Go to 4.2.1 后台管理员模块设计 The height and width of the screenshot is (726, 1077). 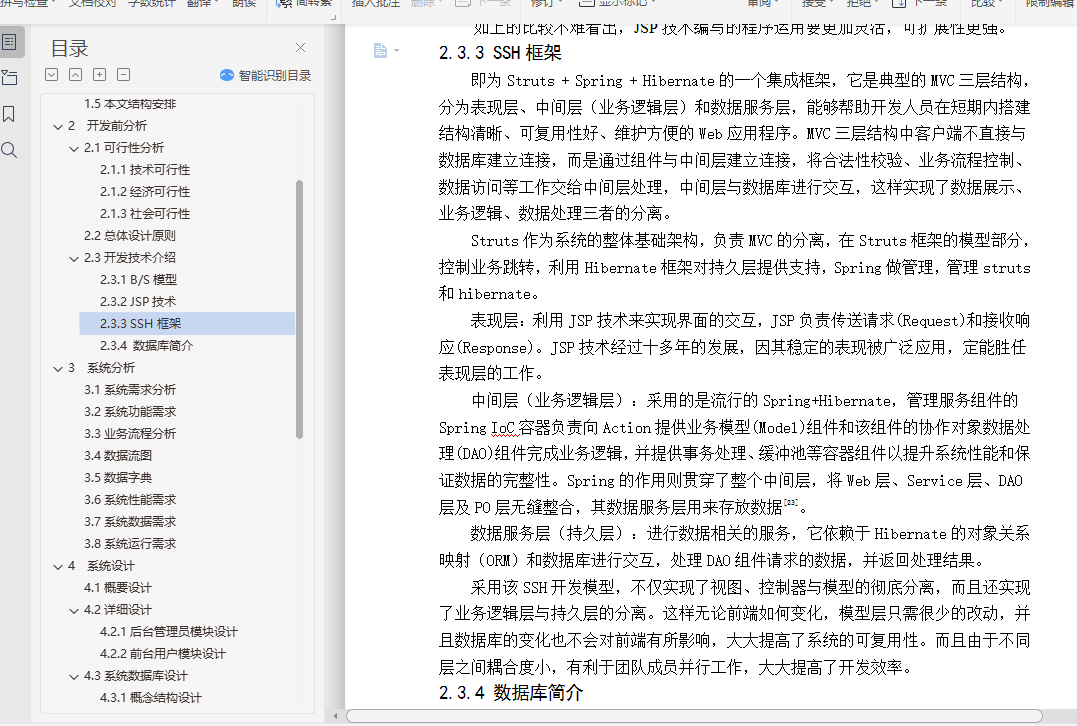[x=169, y=632]
